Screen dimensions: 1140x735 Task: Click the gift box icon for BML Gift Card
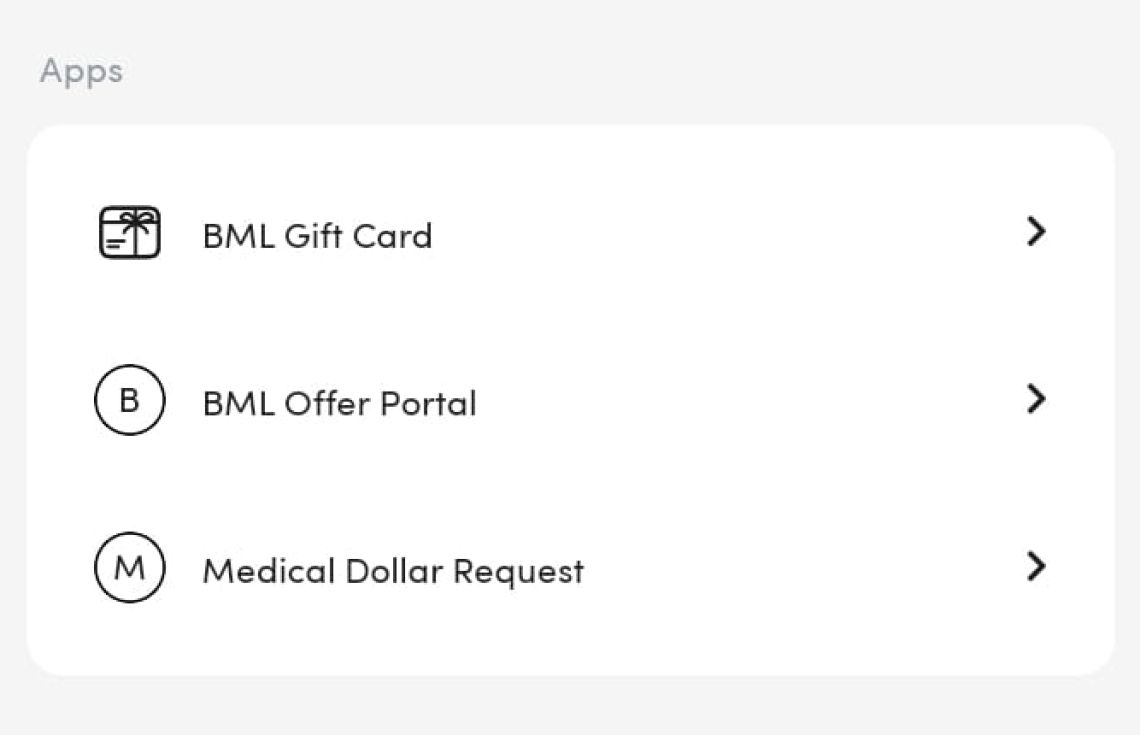pyautogui.click(x=130, y=233)
